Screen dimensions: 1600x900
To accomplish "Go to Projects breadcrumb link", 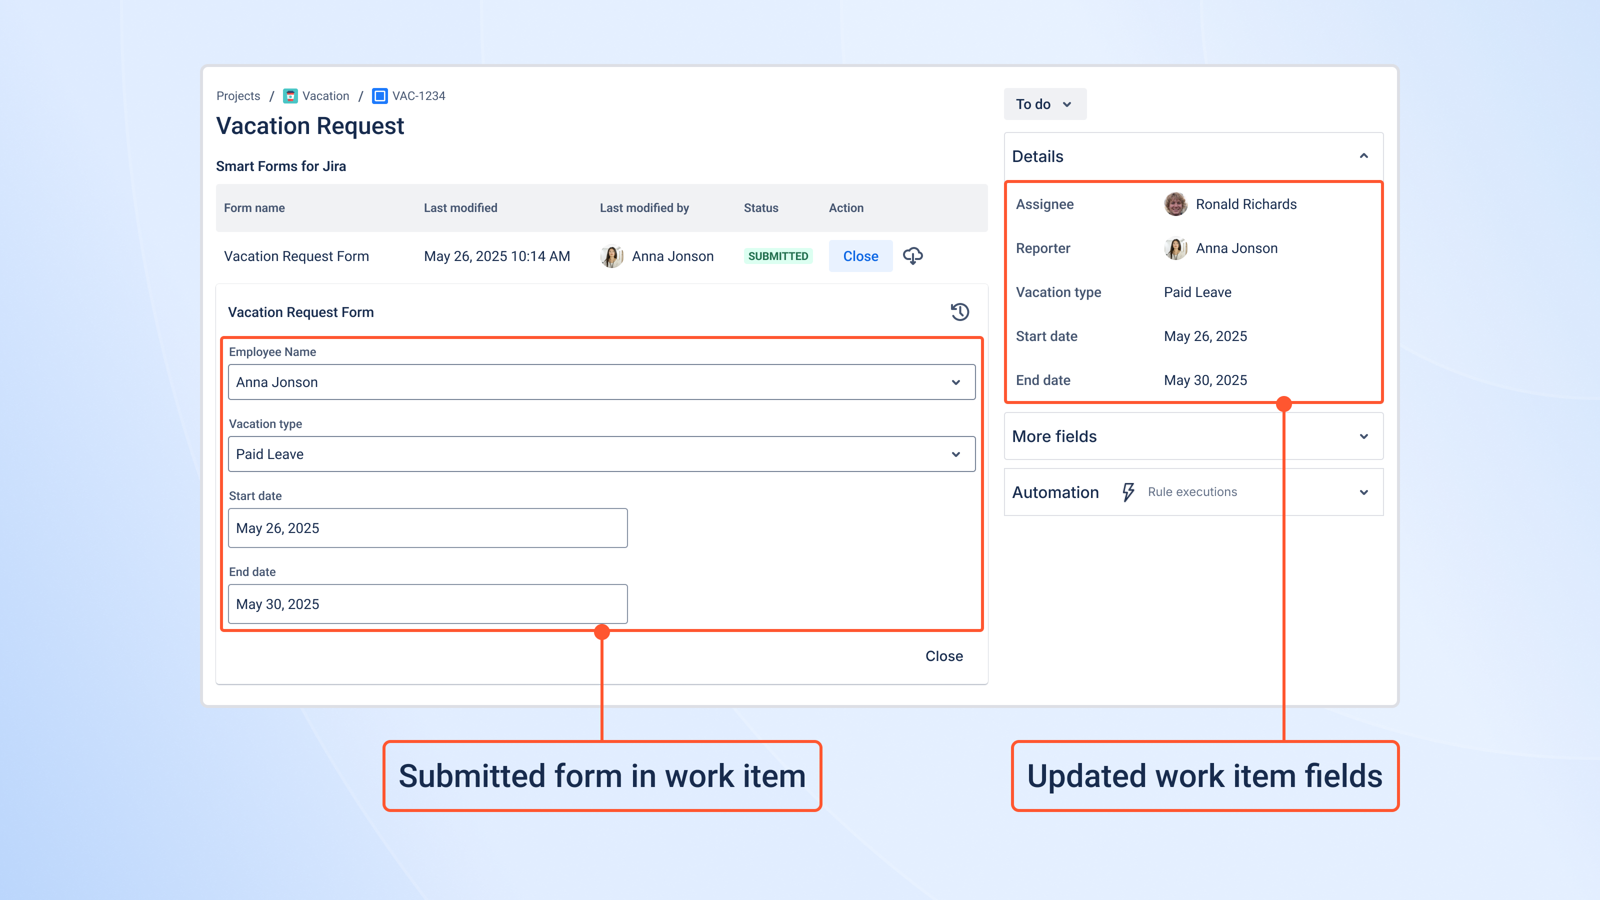I will [x=238, y=96].
